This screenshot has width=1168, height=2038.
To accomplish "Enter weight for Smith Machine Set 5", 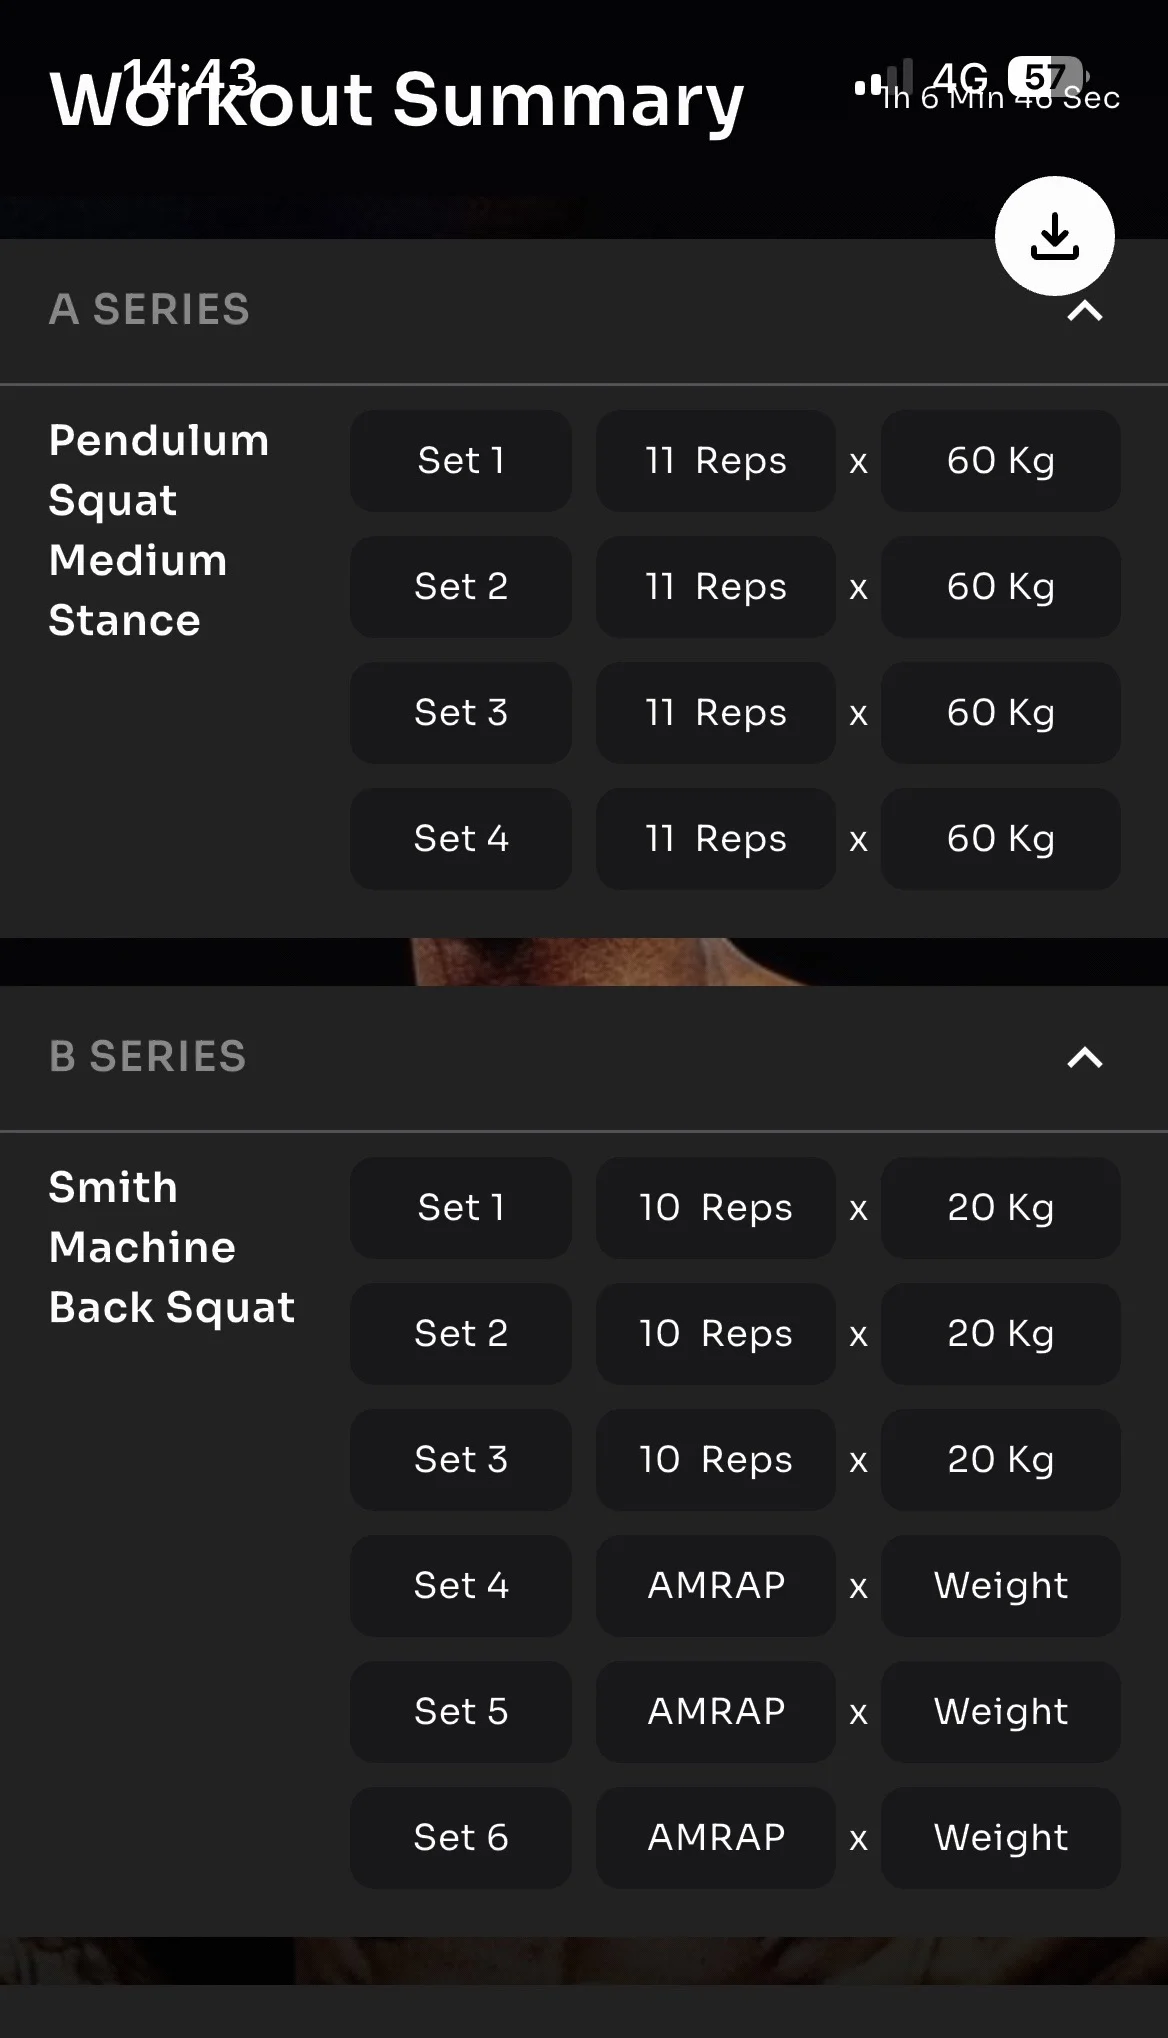I will click(x=1000, y=1712).
